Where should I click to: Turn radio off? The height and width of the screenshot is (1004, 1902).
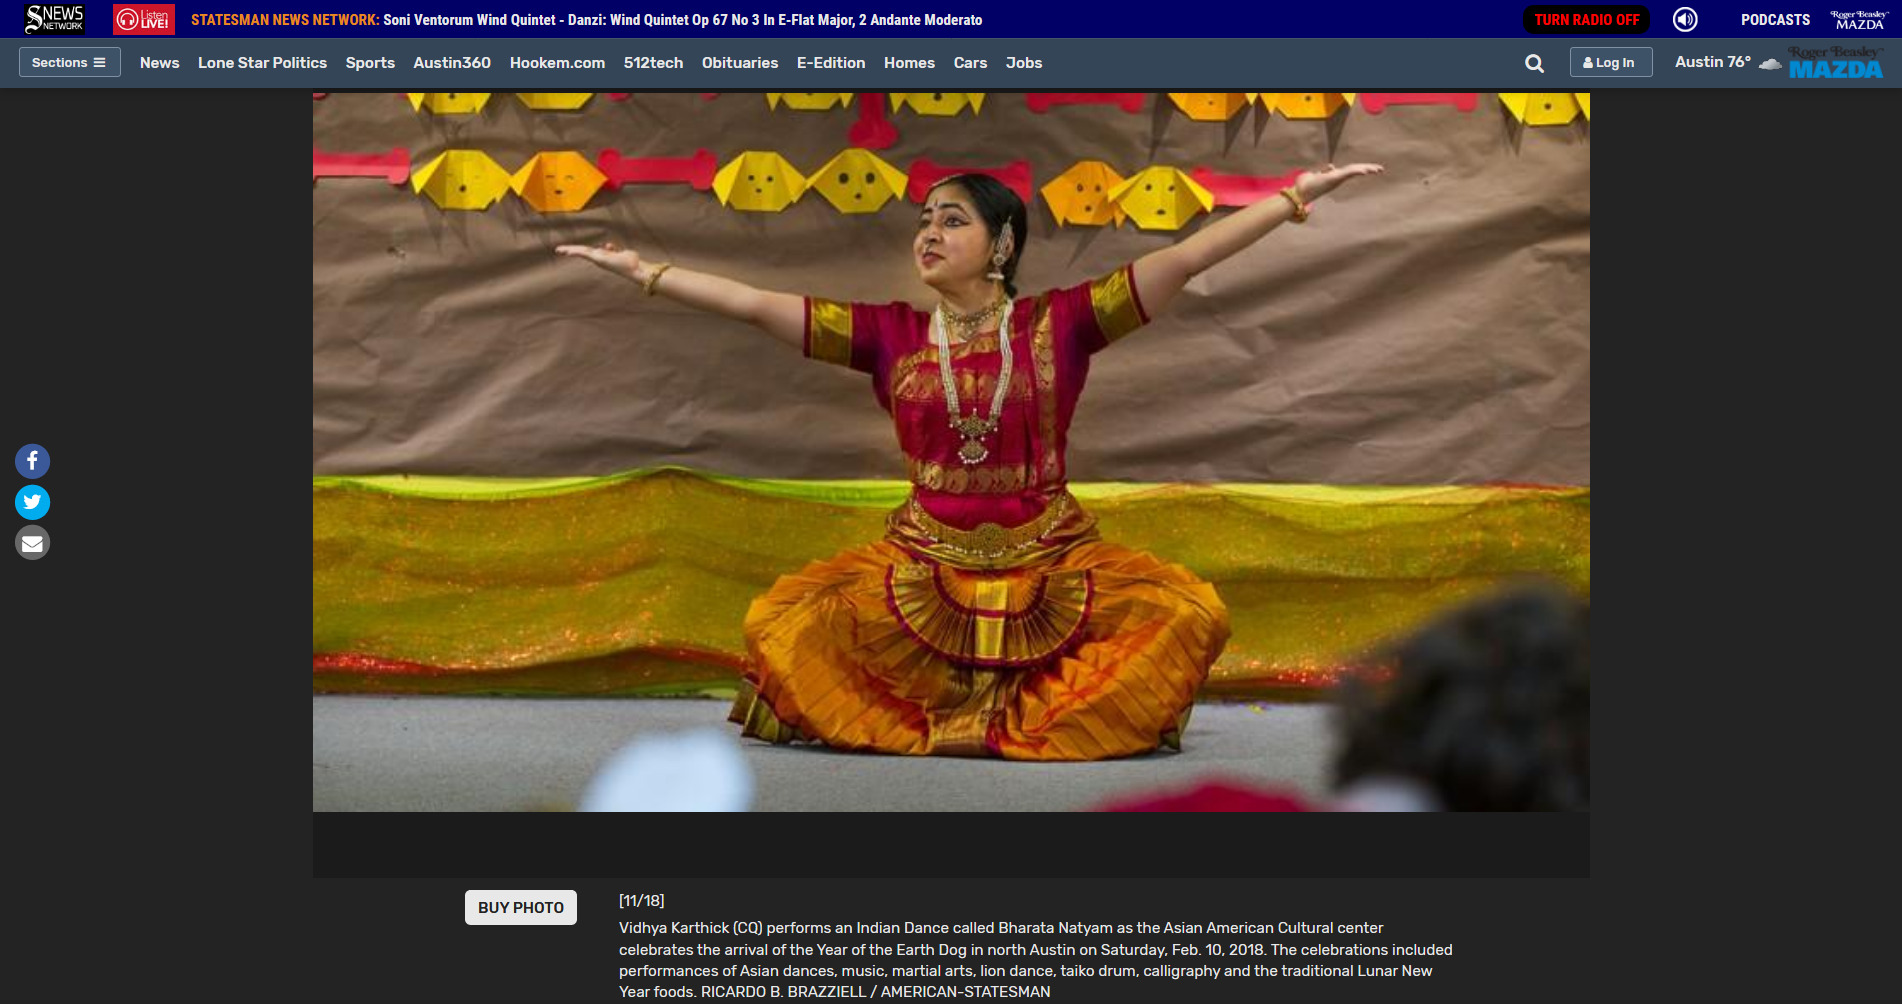coord(1587,19)
